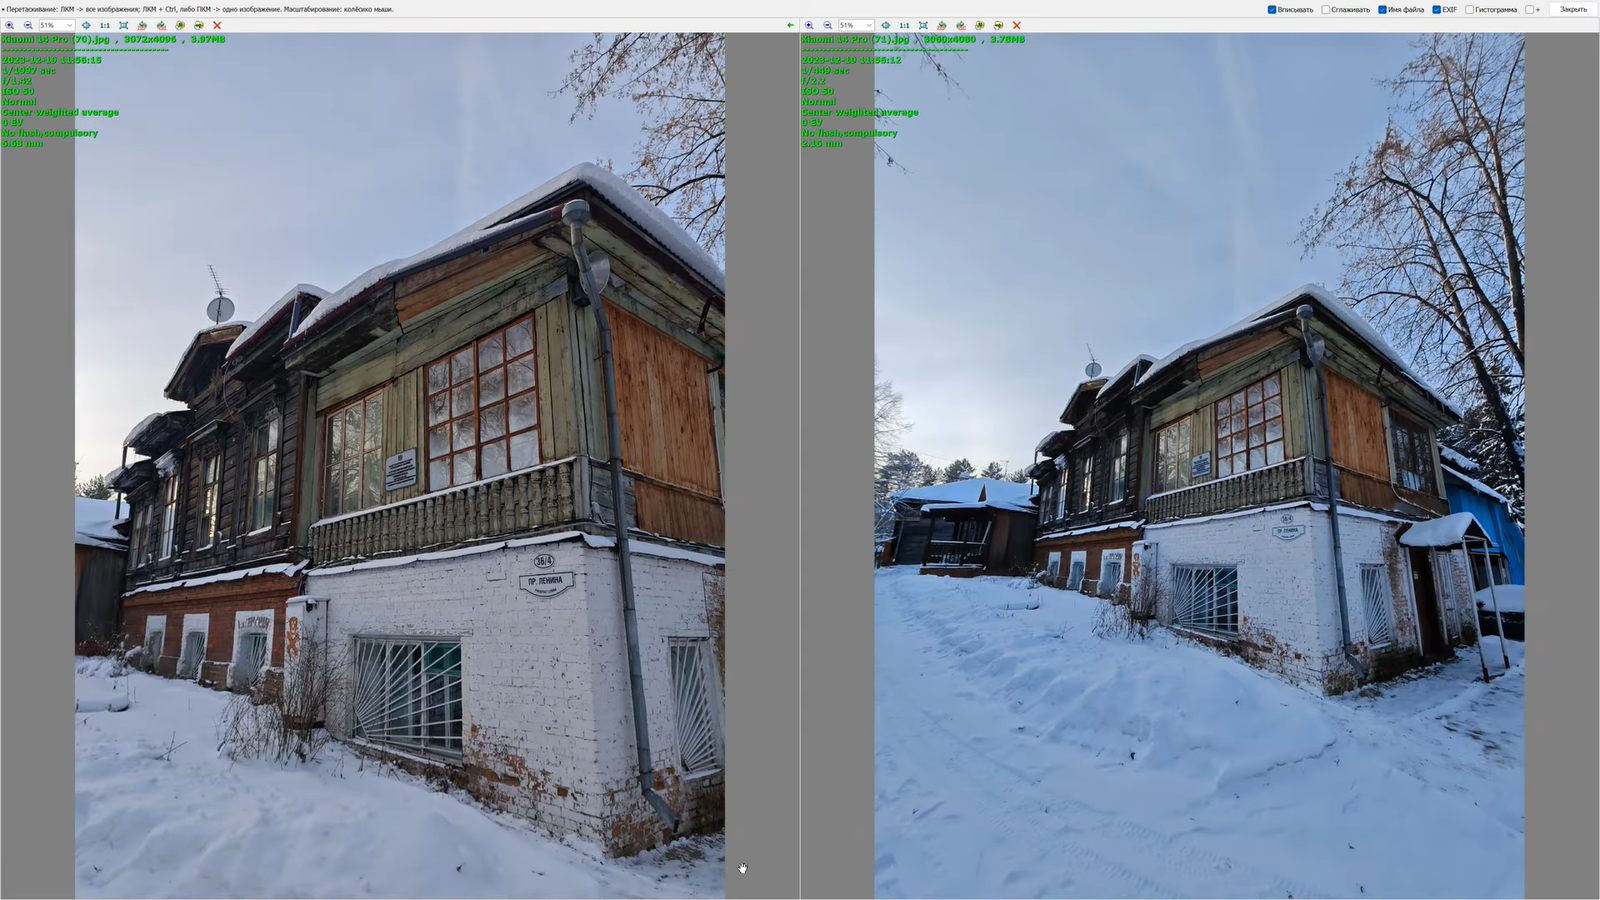Image resolution: width=1600 pixels, height=900 pixels.
Task: Enable the Сглаживать smoothing checkbox
Action: [1326, 10]
